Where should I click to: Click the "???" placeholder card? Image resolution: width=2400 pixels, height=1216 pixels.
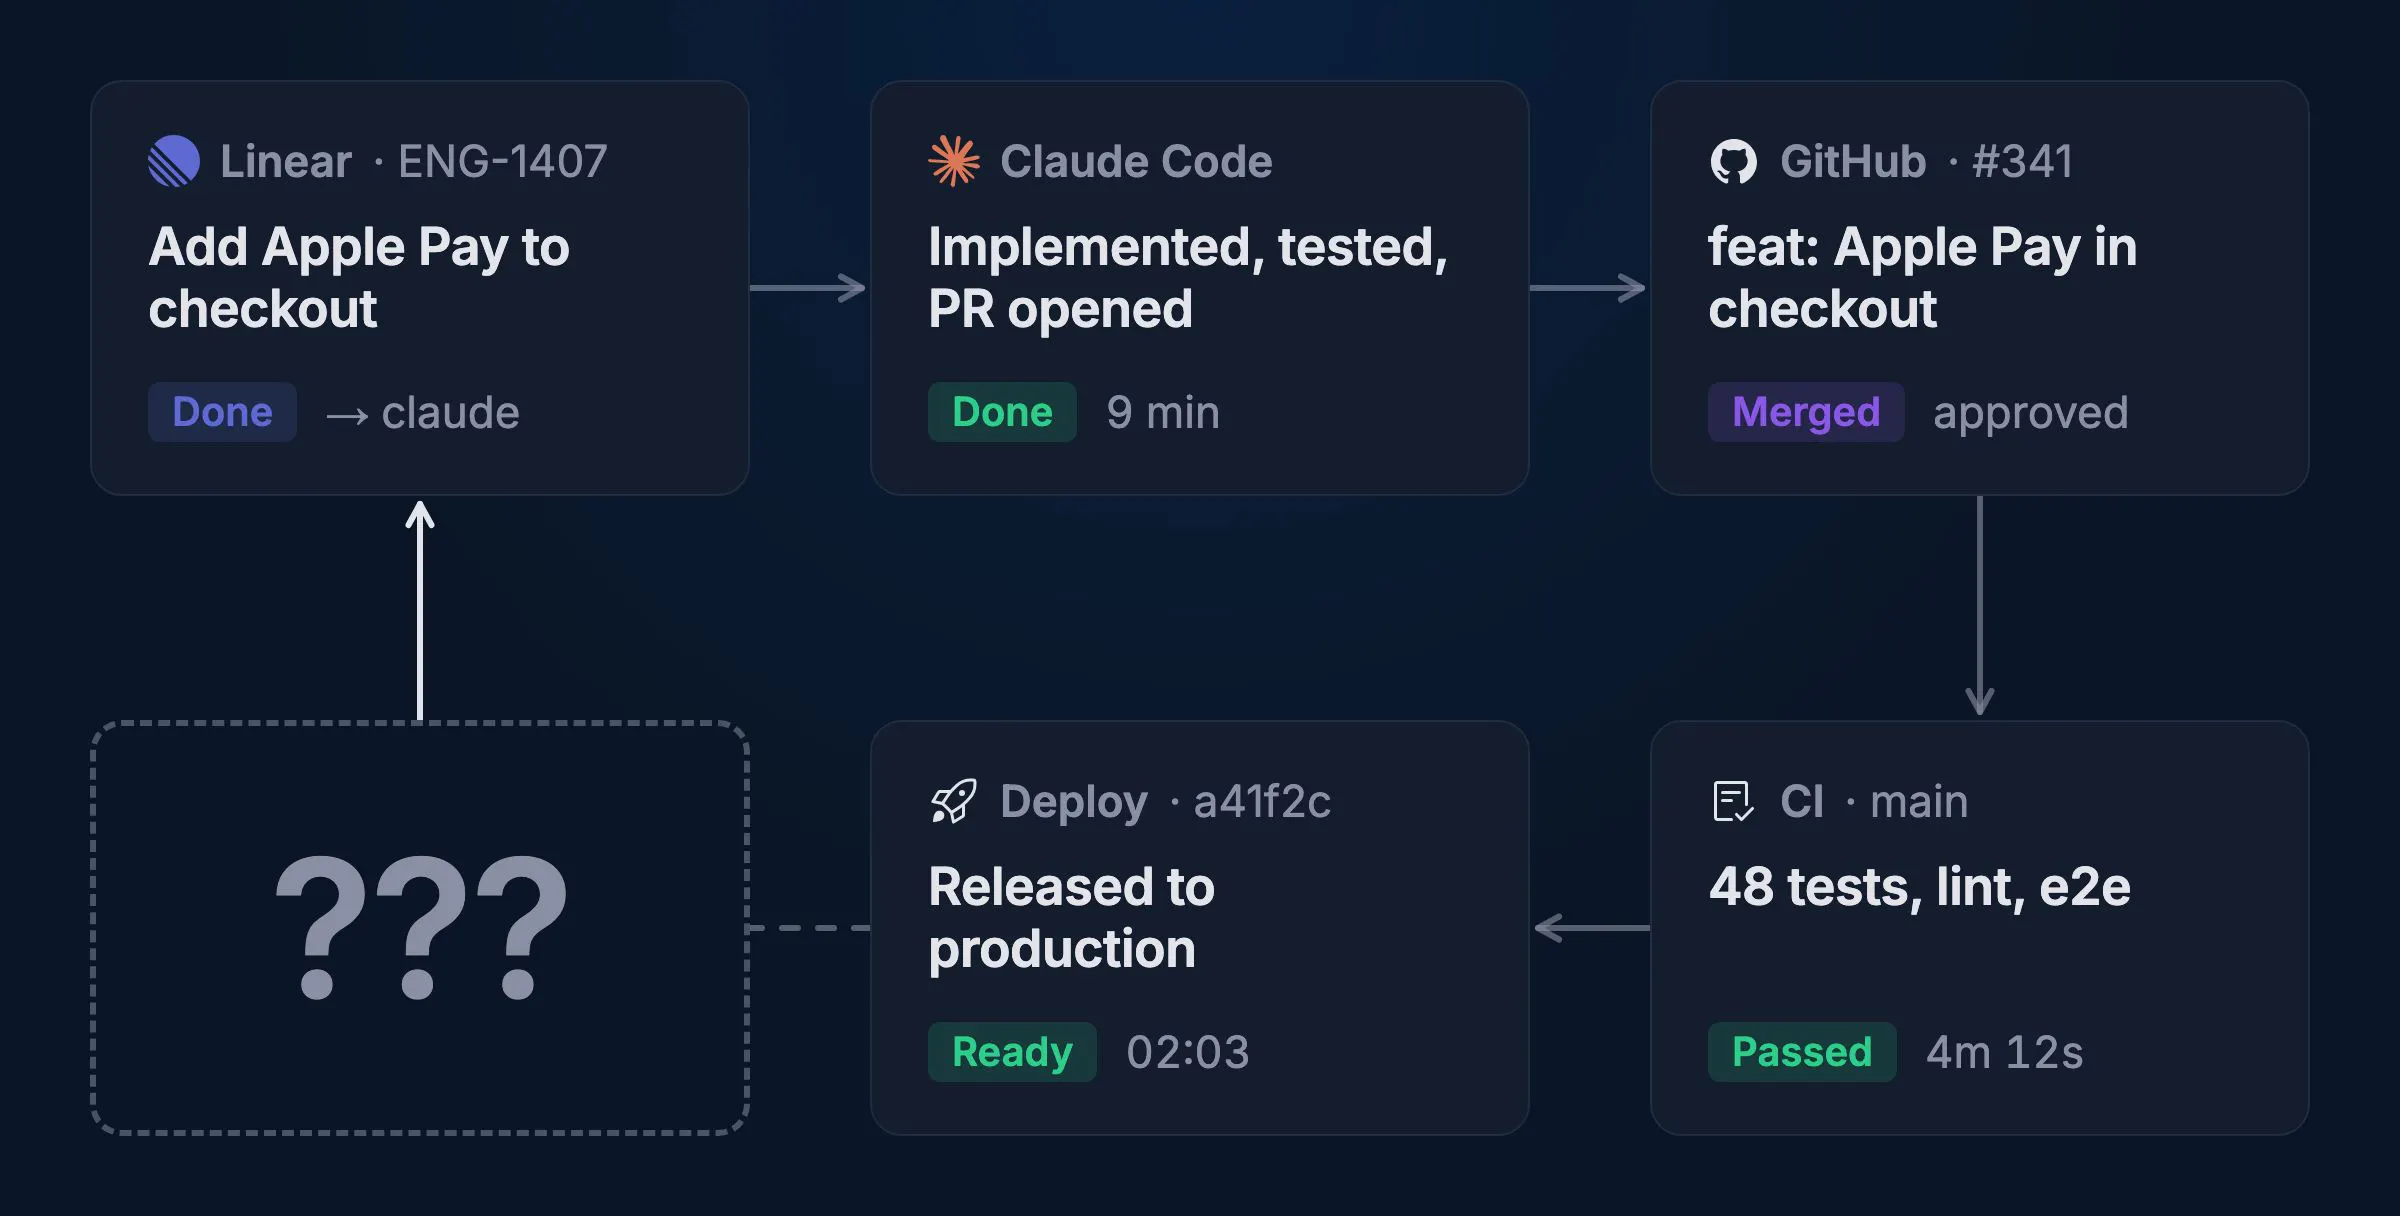(x=420, y=928)
